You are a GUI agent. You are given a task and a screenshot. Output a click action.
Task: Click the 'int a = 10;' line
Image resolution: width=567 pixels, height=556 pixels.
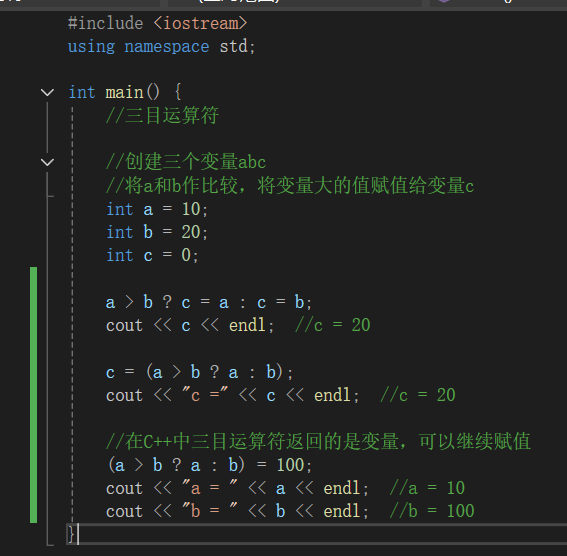coord(157,209)
